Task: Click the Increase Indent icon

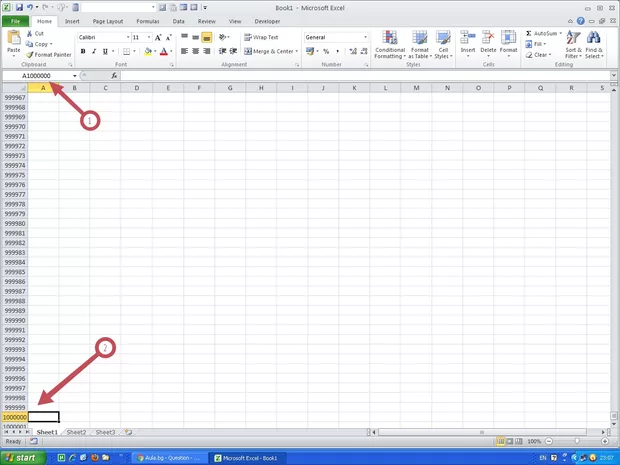Action: (234, 51)
